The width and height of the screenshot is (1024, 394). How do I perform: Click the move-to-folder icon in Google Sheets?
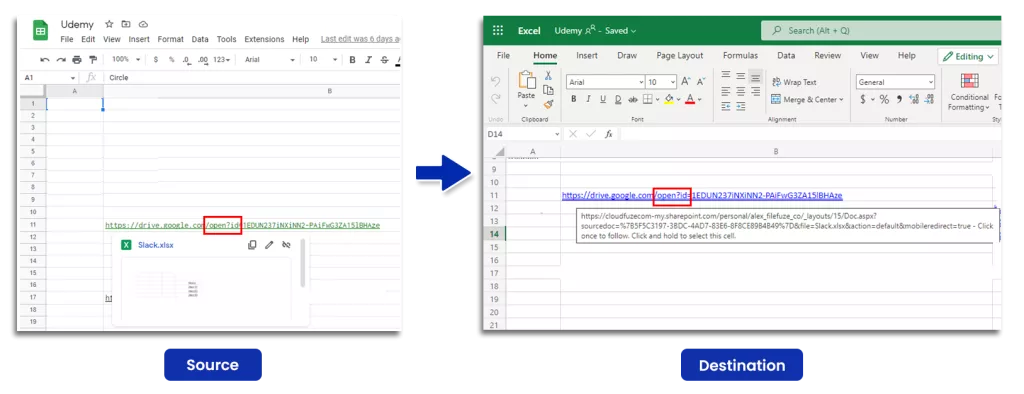click(125, 24)
